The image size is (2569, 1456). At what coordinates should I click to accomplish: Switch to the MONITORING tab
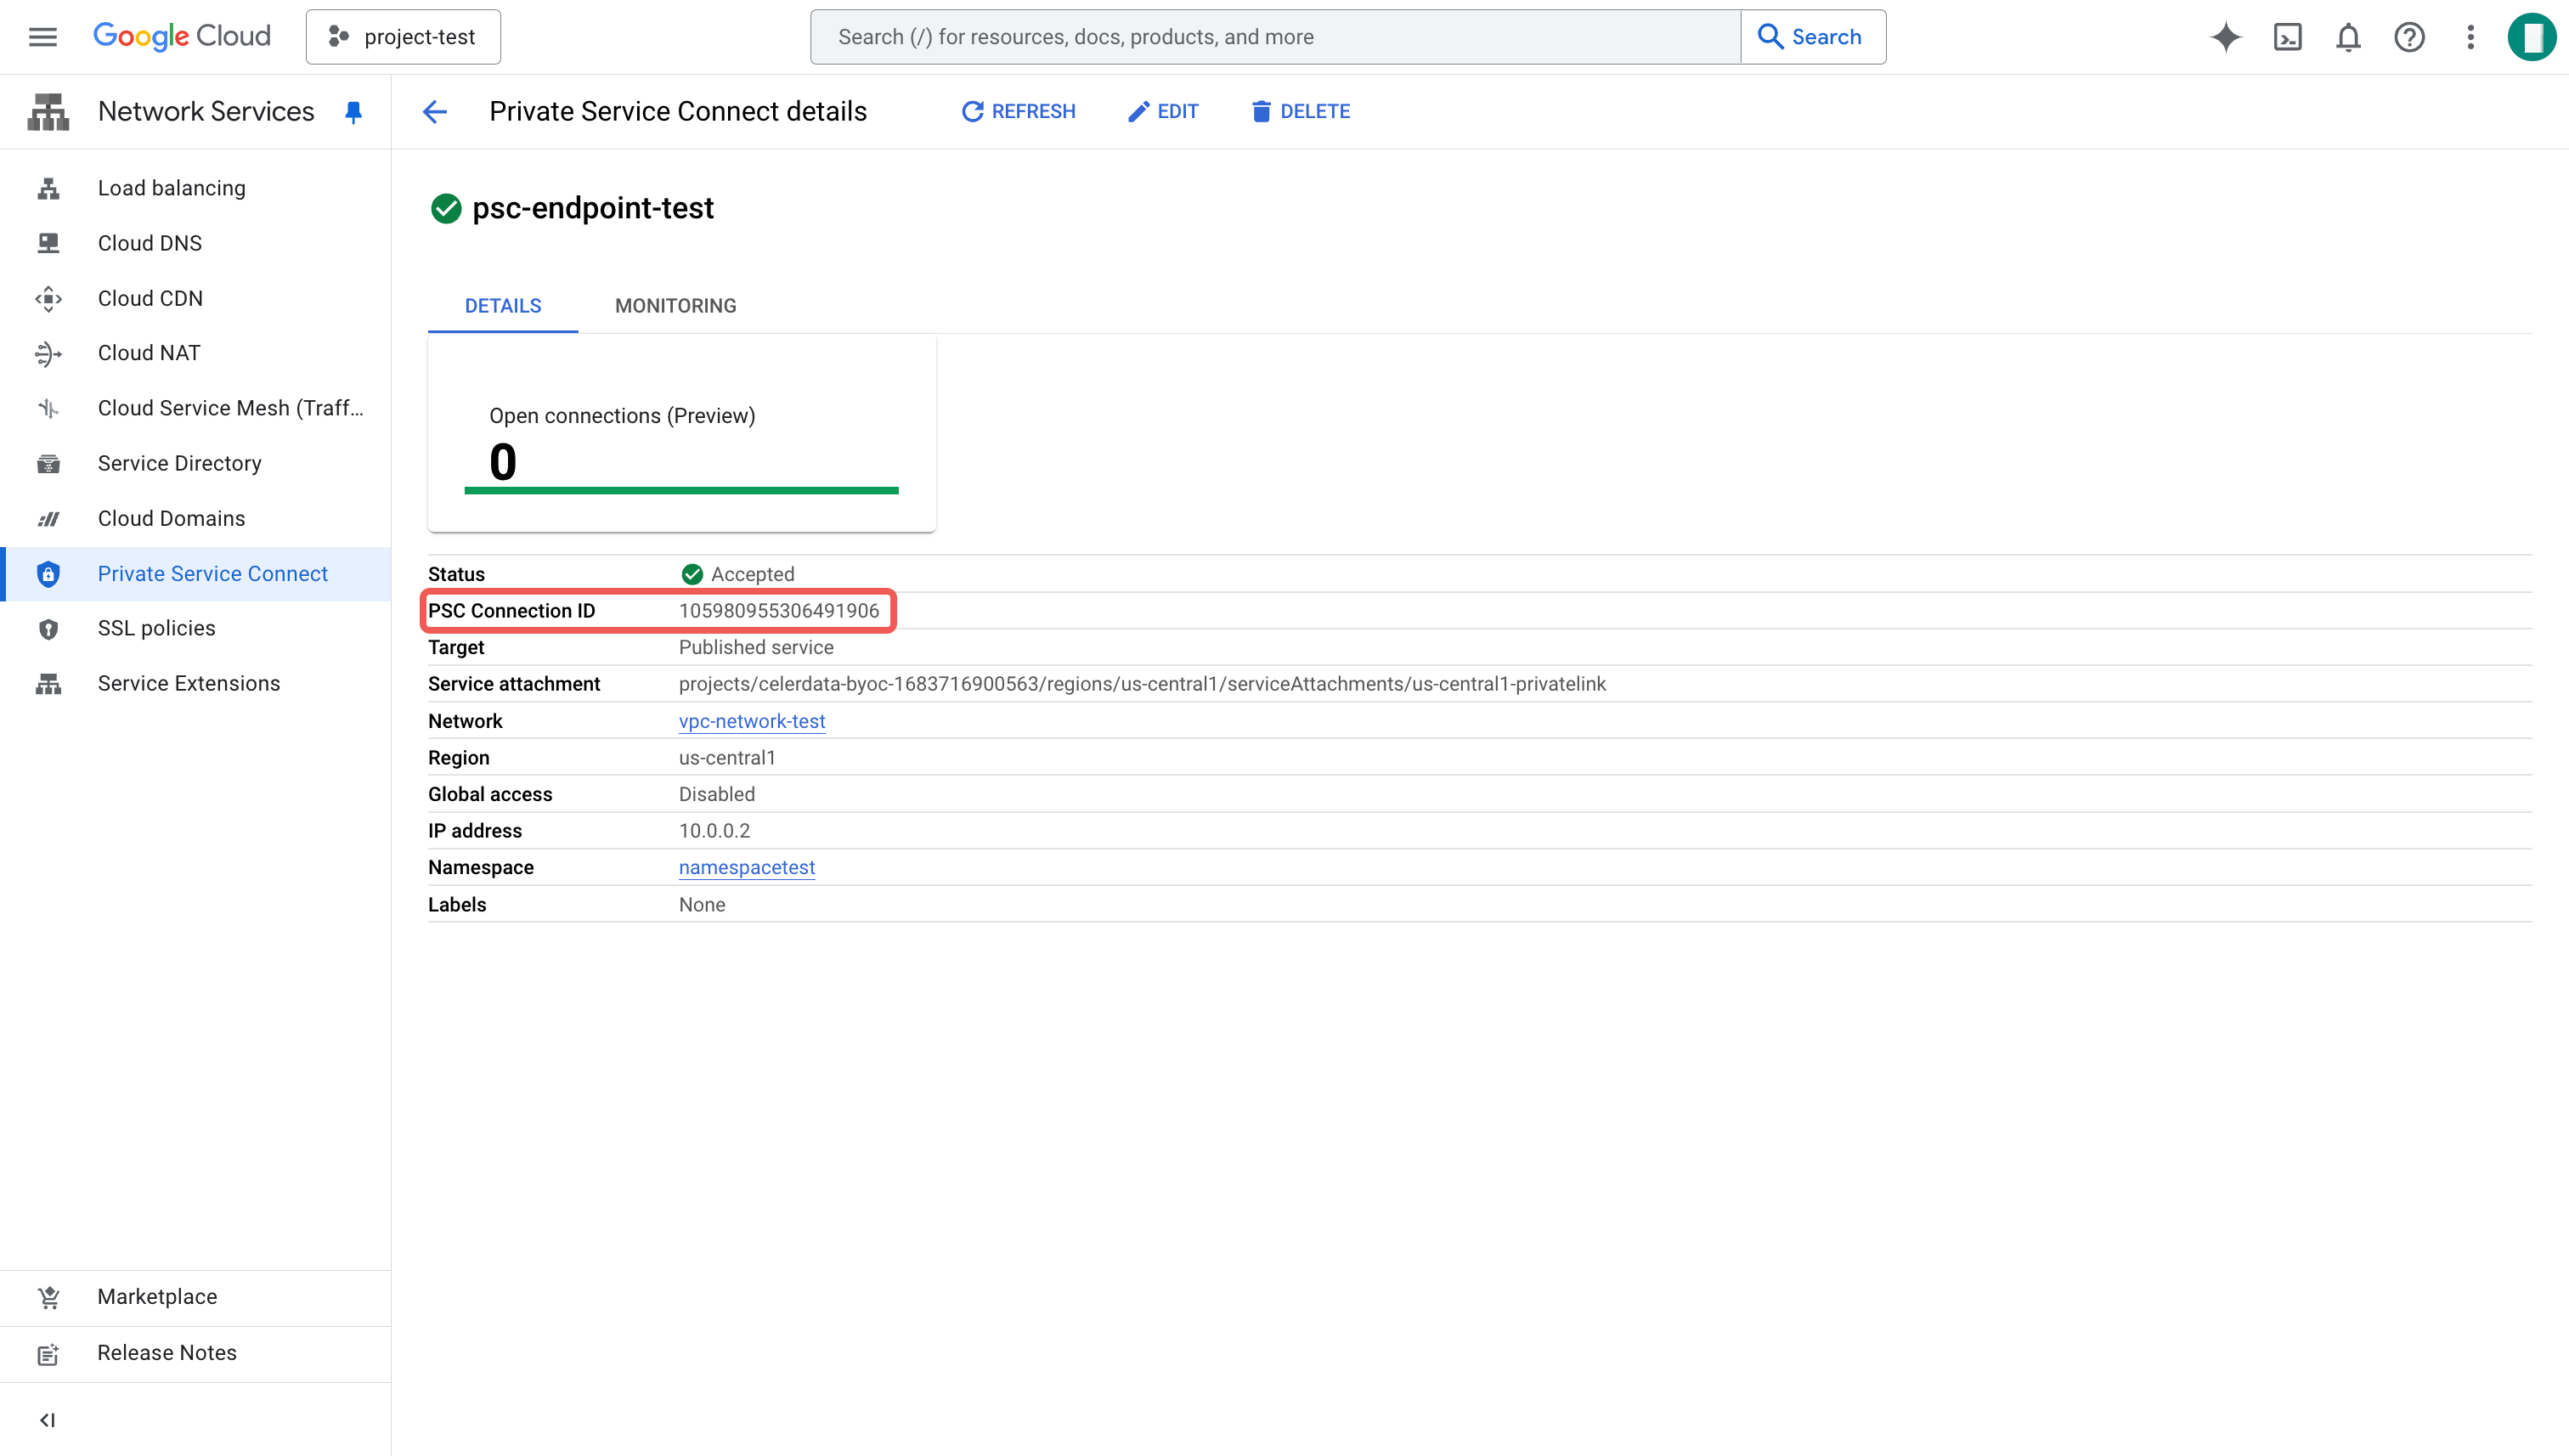[x=675, y=306]
